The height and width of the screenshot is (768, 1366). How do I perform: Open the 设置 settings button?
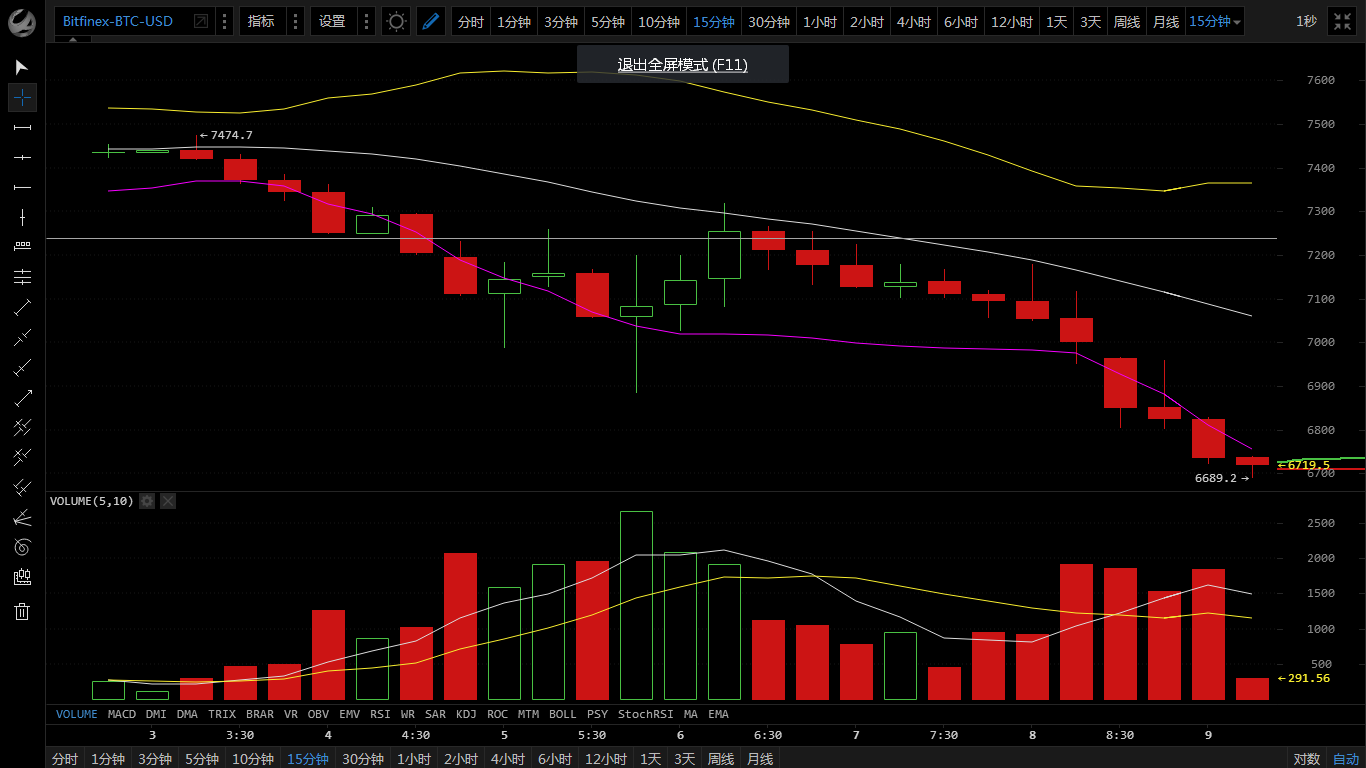333,21
